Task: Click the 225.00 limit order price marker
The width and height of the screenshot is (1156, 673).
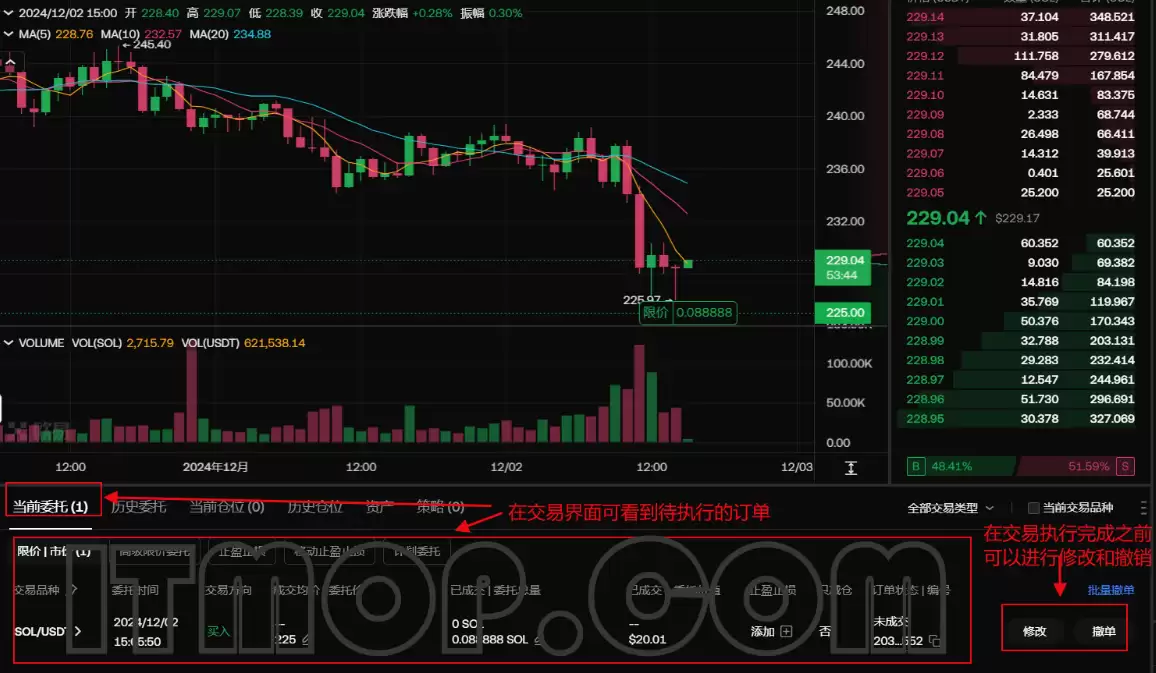Action: click(841, 313)
